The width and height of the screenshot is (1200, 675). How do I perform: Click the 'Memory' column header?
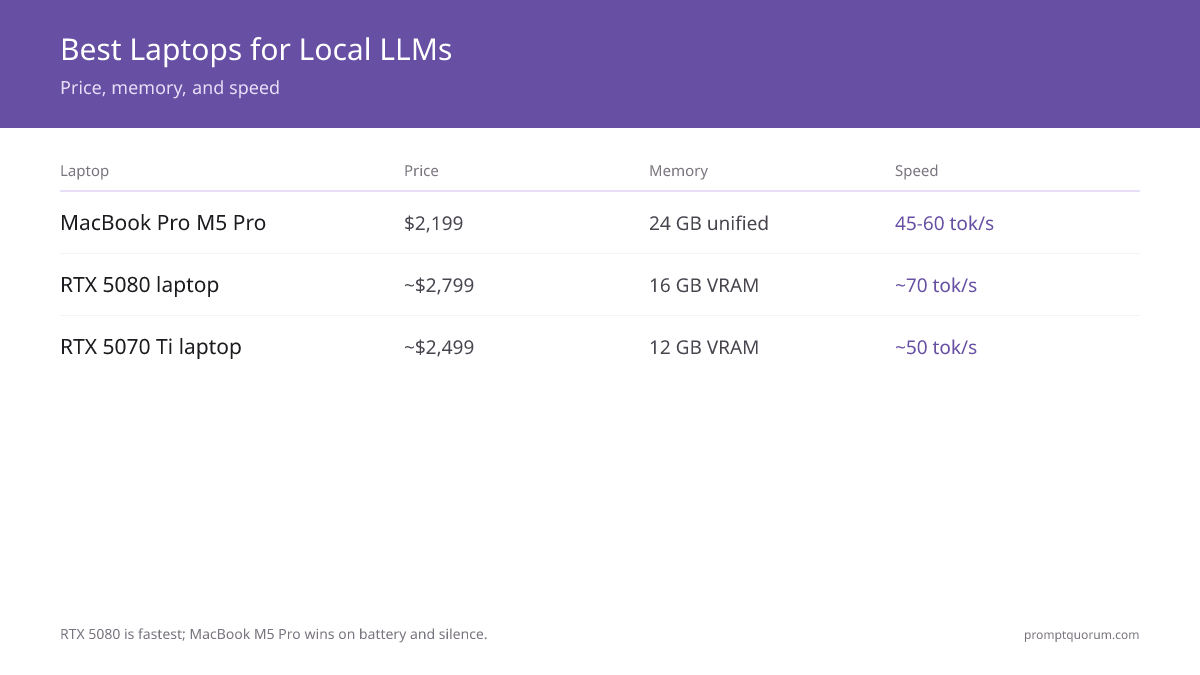678,171
